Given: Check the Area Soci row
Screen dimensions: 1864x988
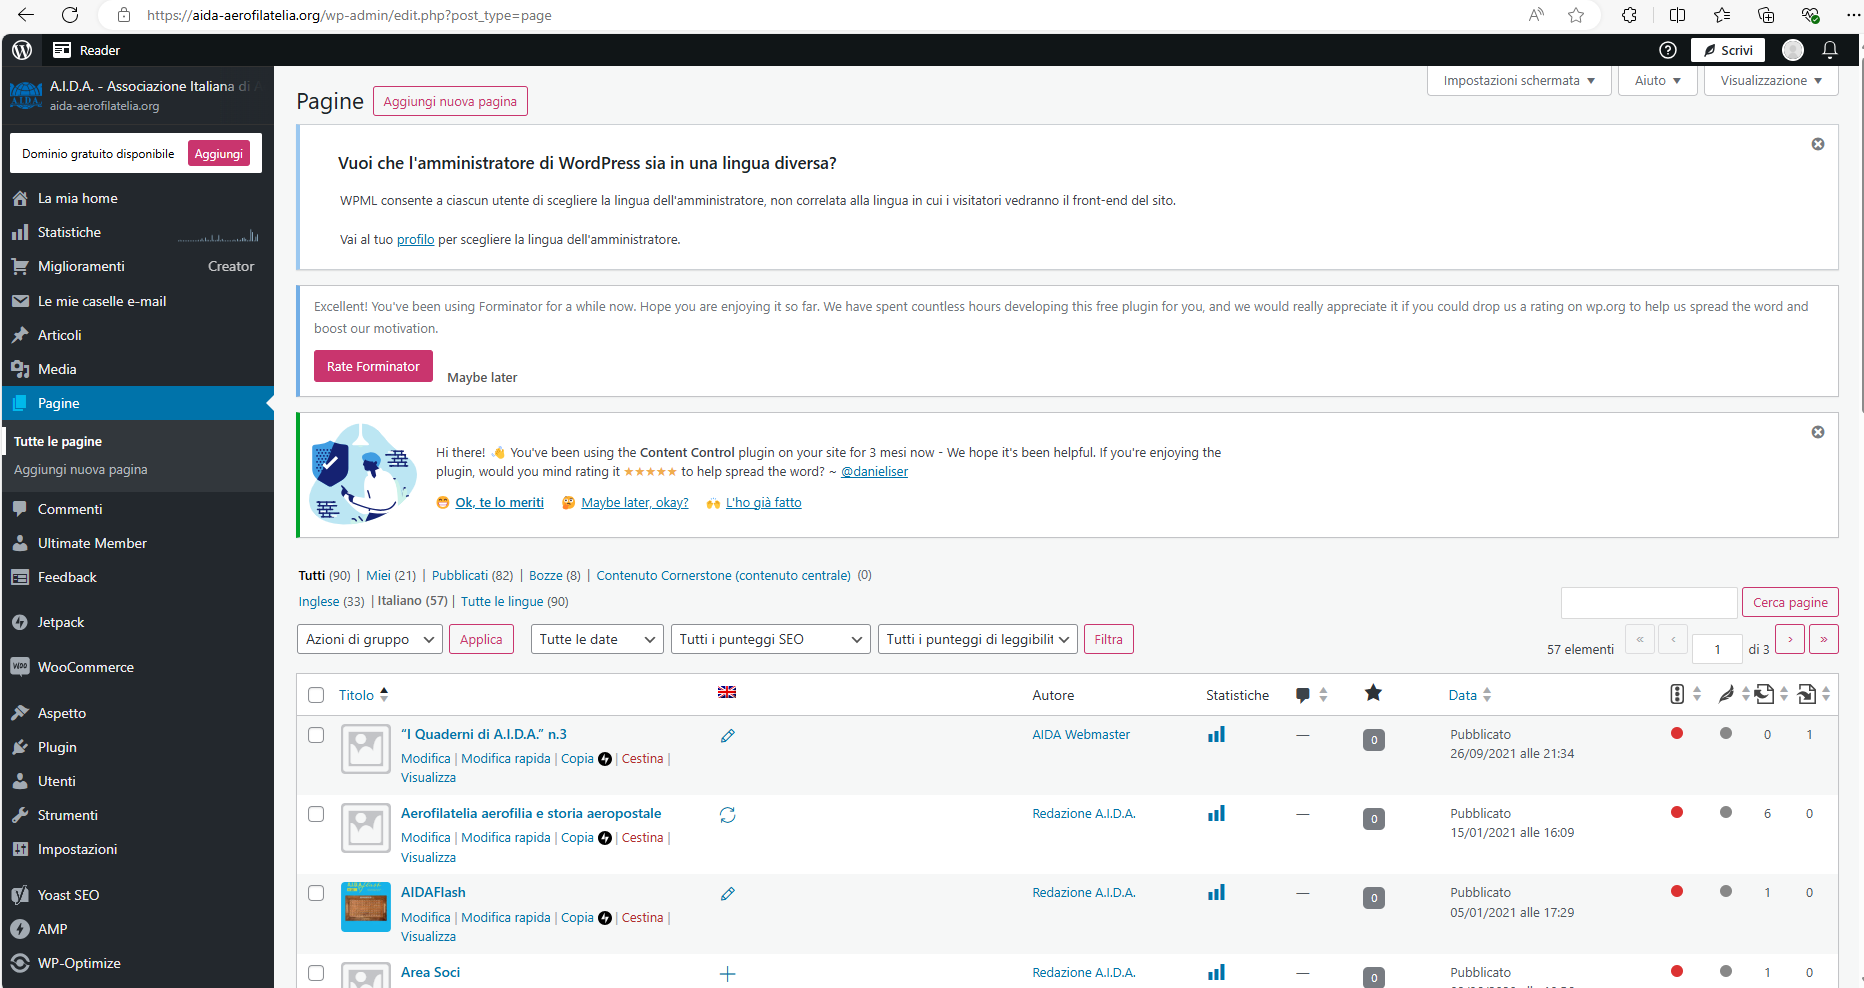Looking at the screenshot, I should coord(316,973).
